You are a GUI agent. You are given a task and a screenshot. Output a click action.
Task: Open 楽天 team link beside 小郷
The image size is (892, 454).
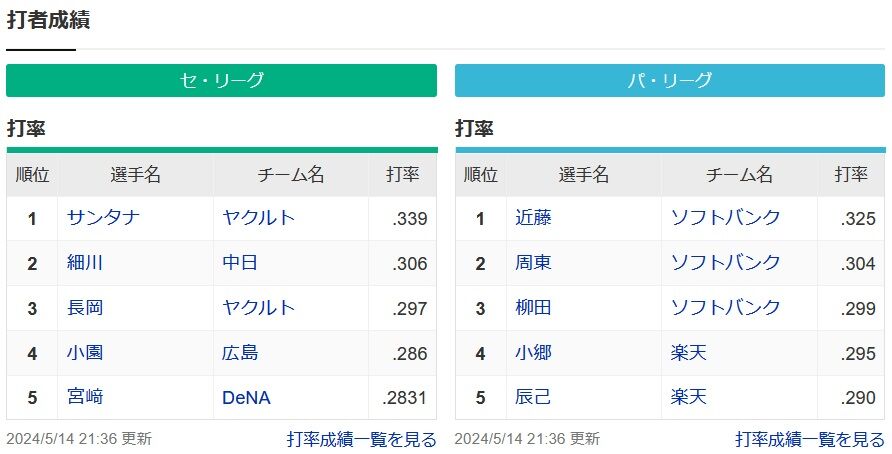click(689, 353)
